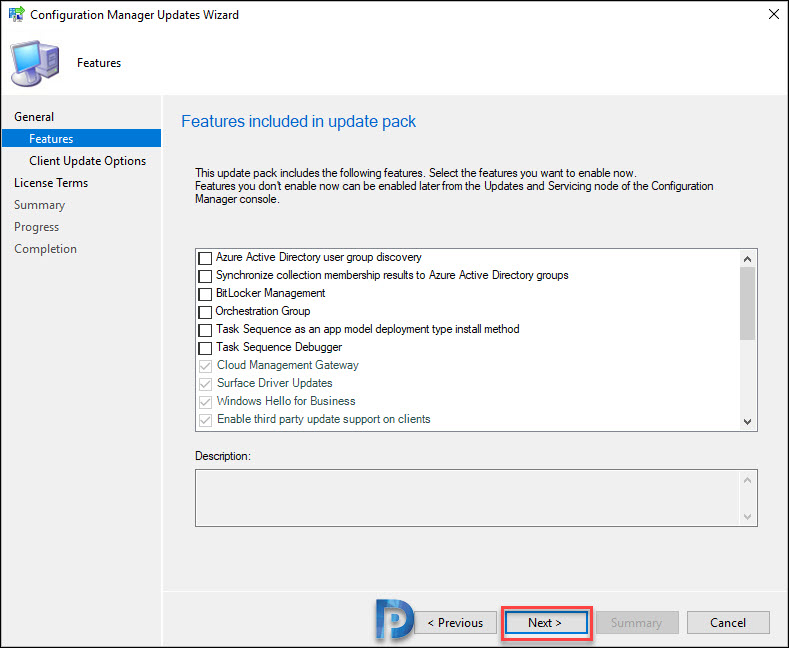Click the features list scrollbar thumb
789x648 pixels.
pyautogui.click(x=747, y=303)
